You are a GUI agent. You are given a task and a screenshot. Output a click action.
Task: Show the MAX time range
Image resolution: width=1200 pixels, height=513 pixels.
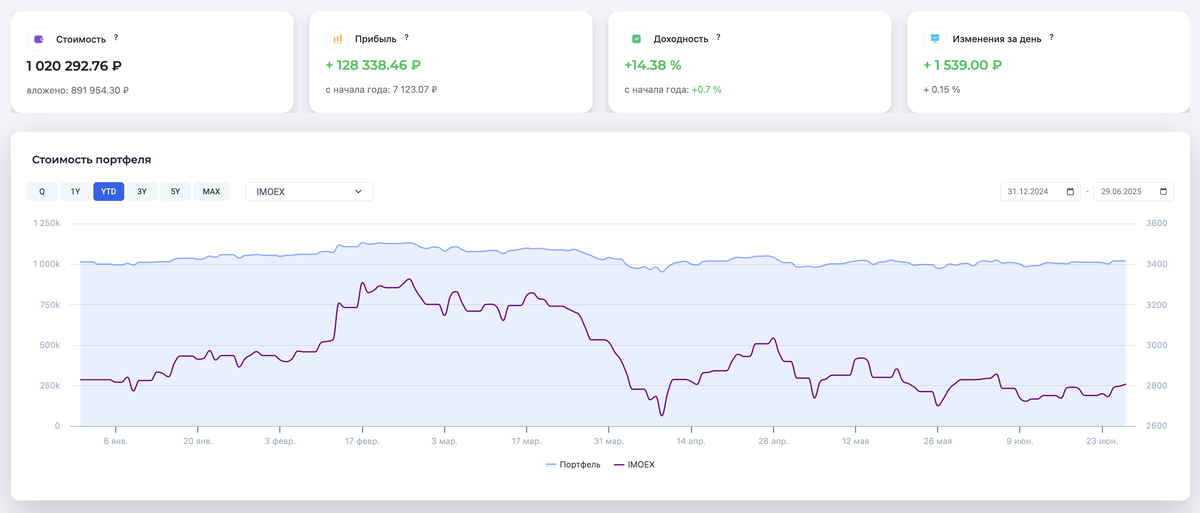(211, 192)
